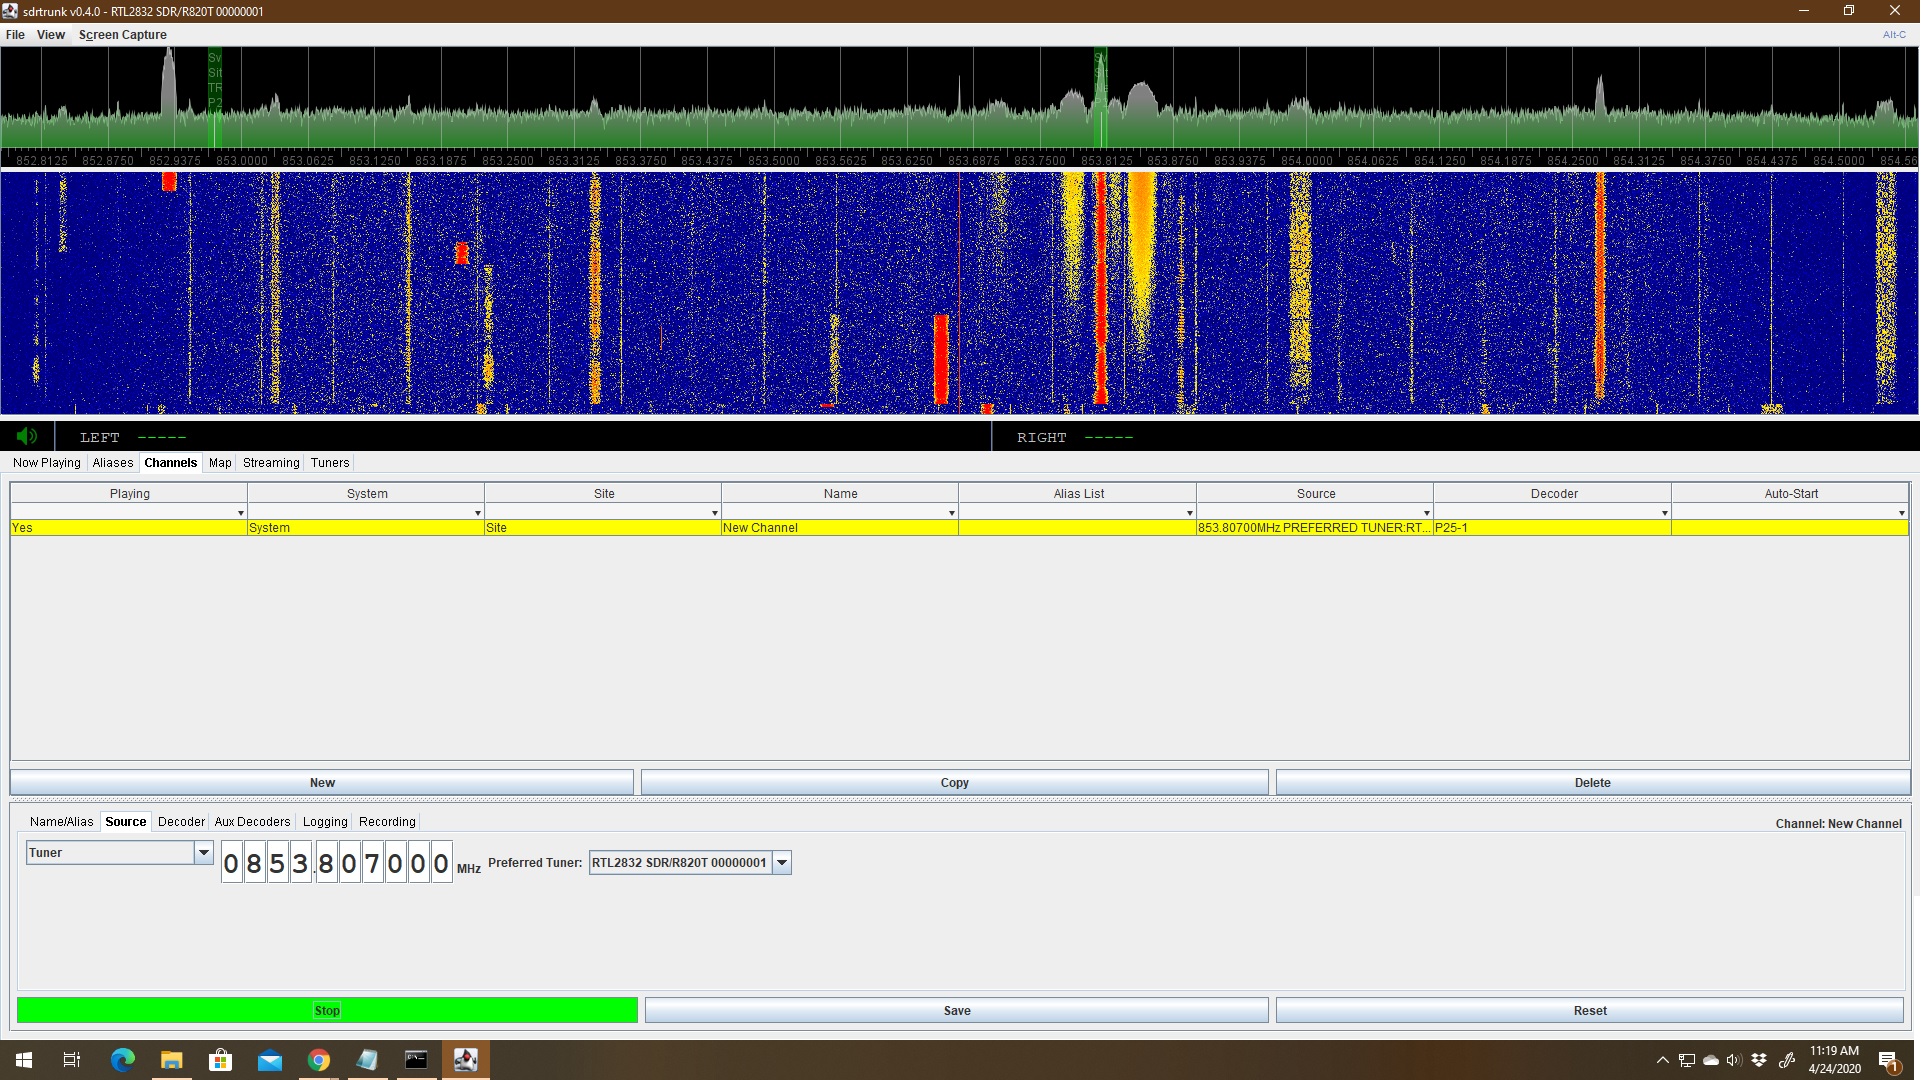
Task: Open OneDrive cloud icon in the tray
Action: [x=1710, y=1060]
